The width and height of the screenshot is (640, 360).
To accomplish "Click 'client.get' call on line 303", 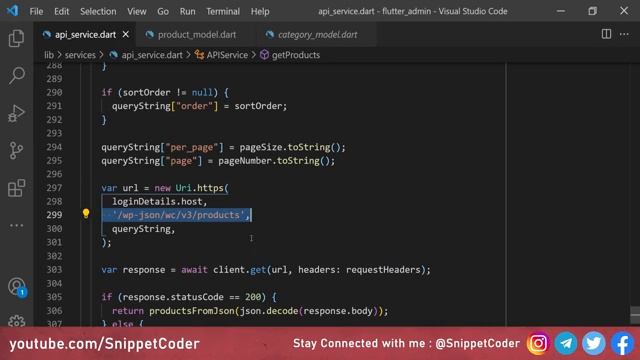I will point(240,270).
